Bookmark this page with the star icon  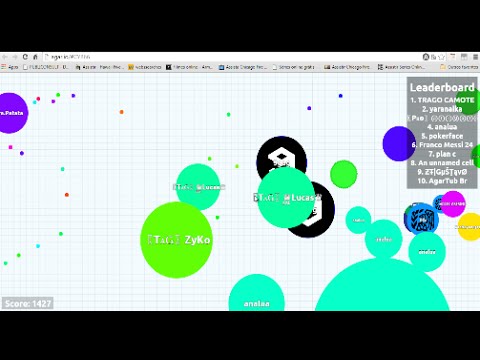click(442, 57)
